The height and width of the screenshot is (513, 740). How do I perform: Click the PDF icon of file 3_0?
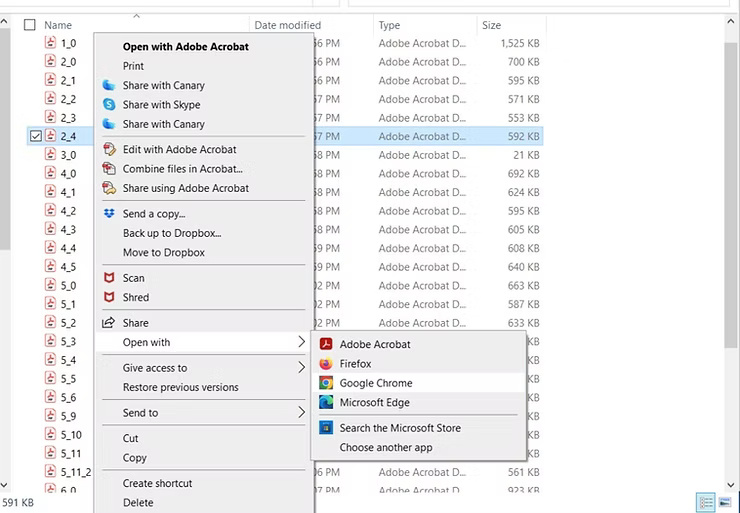50,154
